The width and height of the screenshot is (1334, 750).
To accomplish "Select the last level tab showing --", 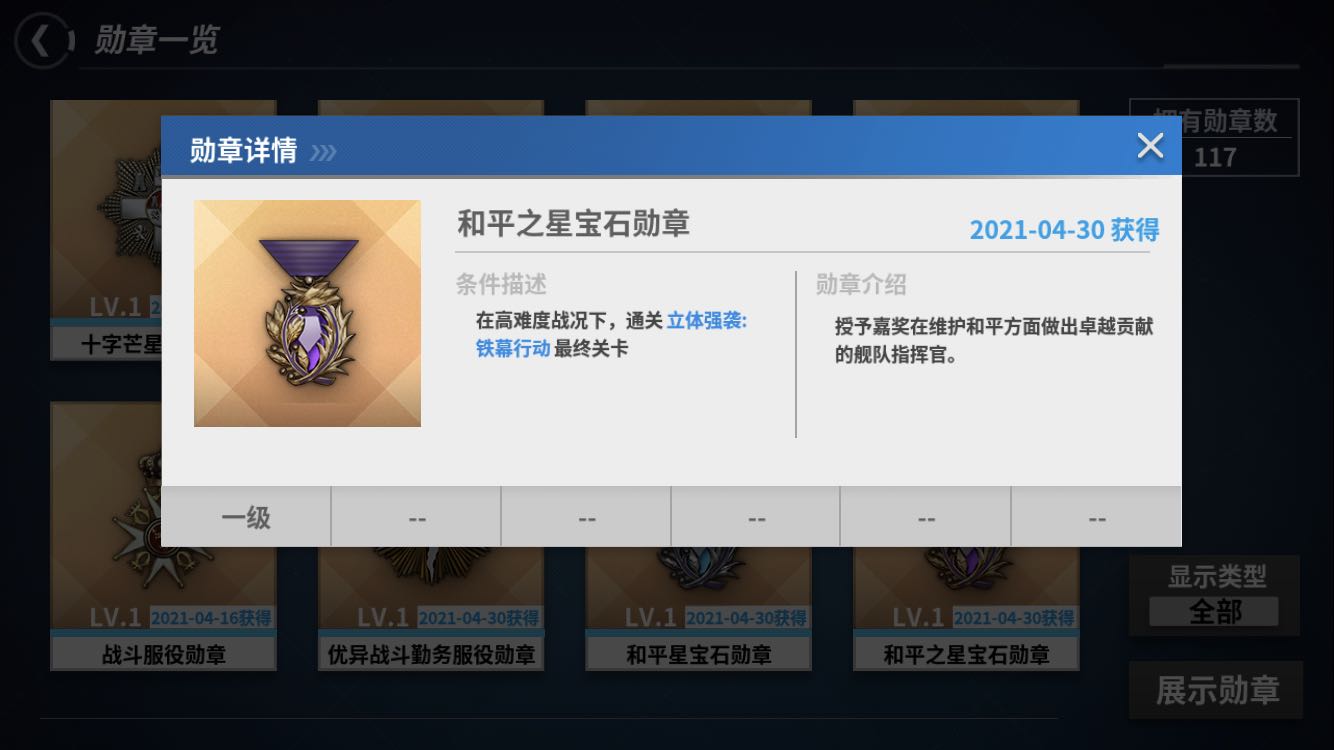I will click(1097, 518).
